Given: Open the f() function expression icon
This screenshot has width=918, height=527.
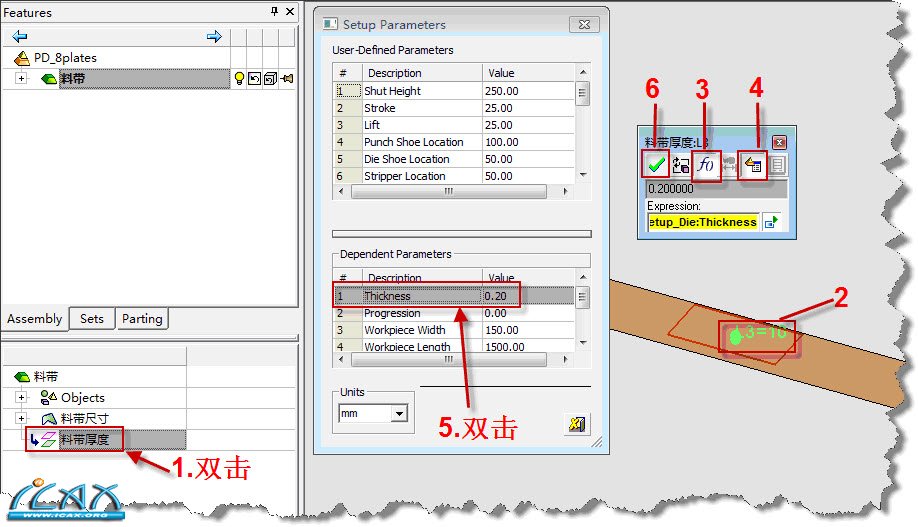Looking at the screenshot, I should (706, 165).
